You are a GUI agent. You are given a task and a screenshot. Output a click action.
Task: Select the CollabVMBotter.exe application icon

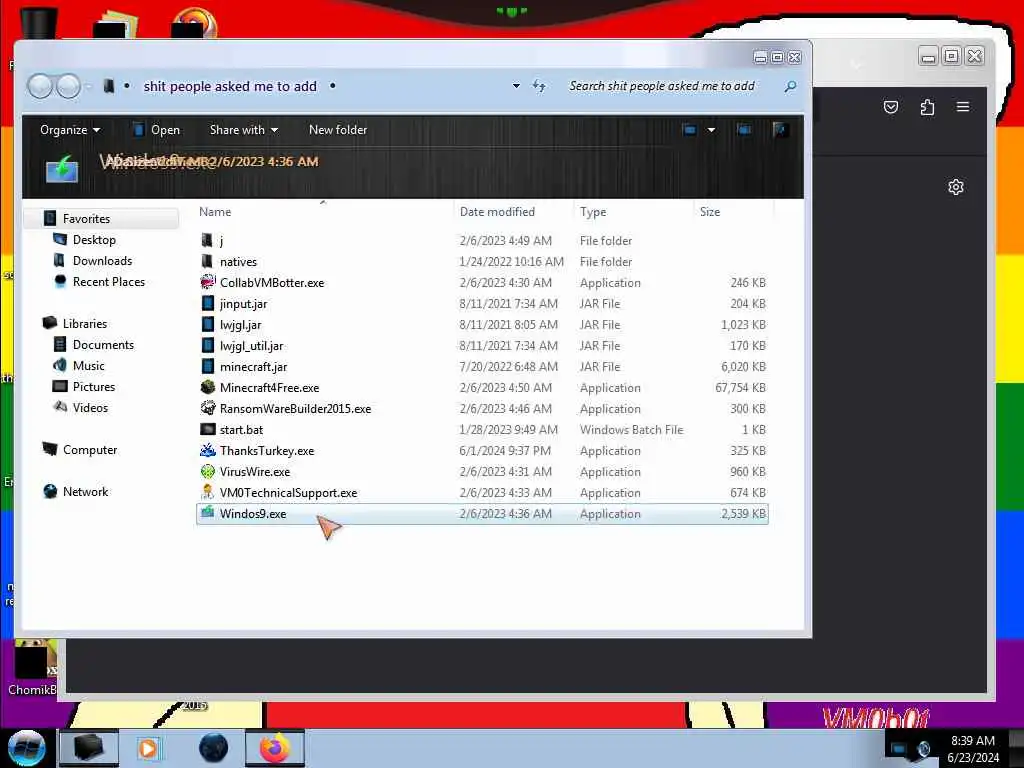[x=208, y=282]
